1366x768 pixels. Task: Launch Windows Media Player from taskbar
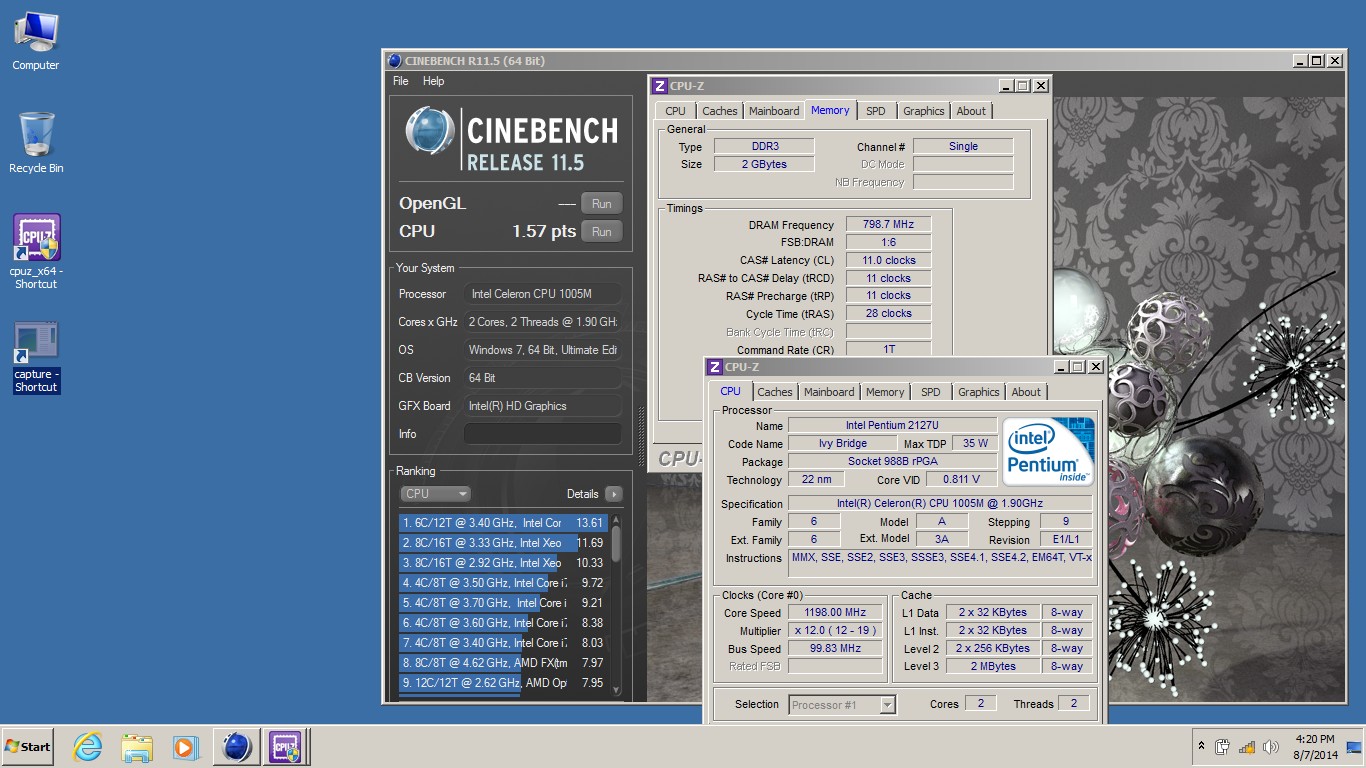(x=185, y=747)
